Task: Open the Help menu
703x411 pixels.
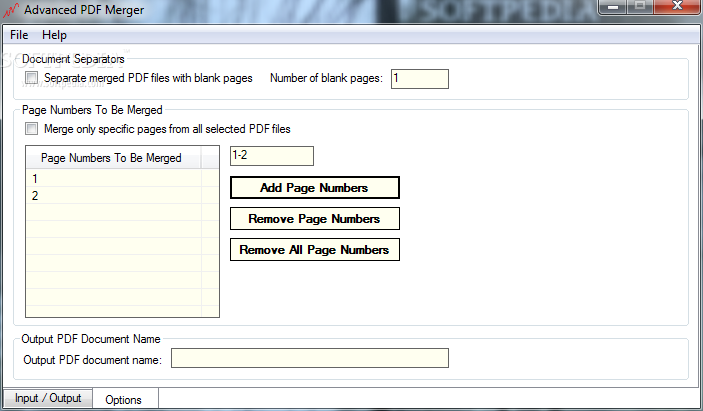Action: tap(54, 35)
